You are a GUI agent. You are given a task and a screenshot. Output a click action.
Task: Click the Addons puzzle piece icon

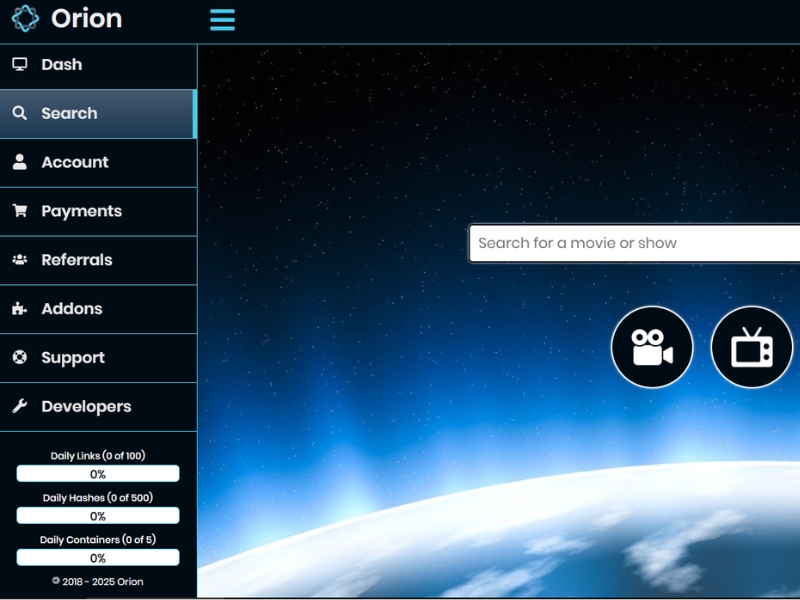point(19,309)
